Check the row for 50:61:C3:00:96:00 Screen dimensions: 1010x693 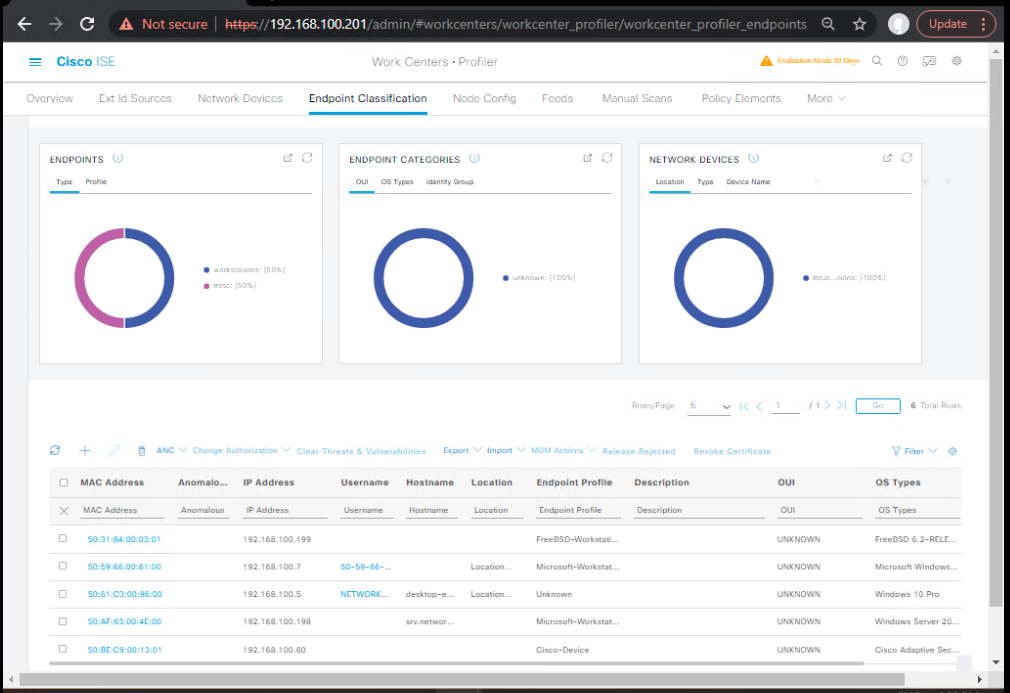[62, 594]
